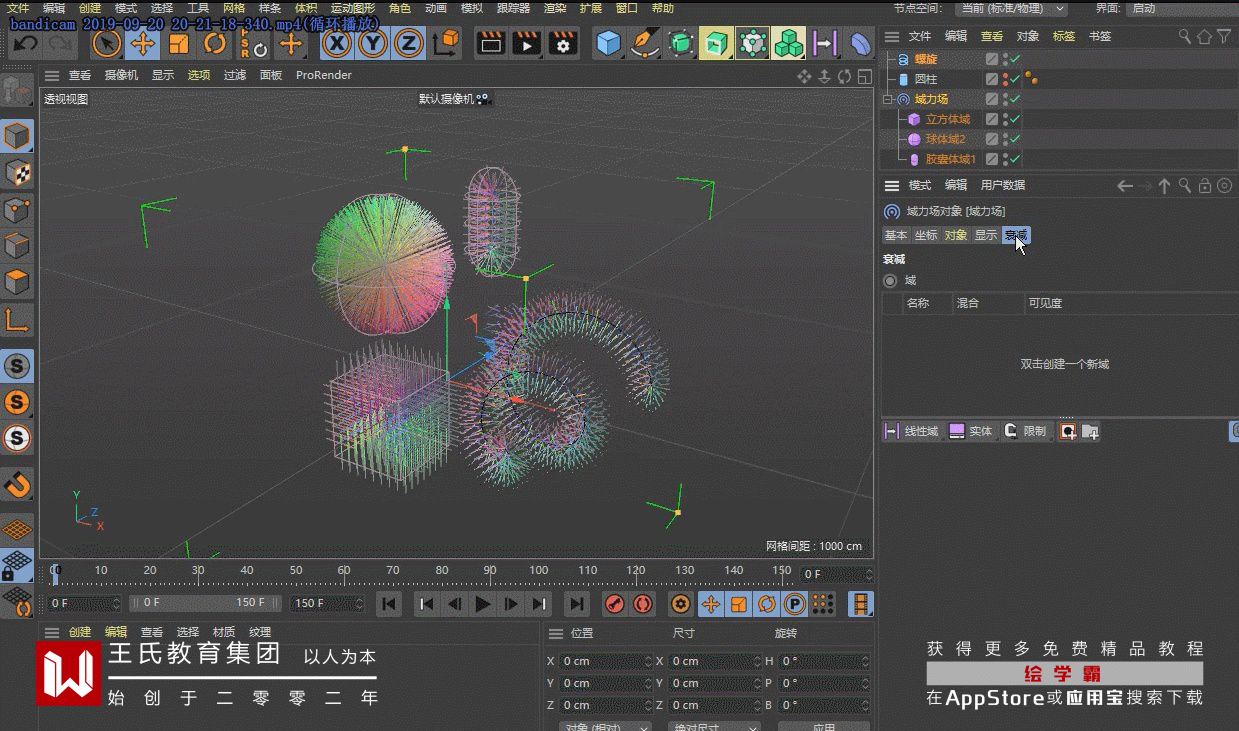Screen dimensions: 1239x731
Task: Click the green Volume Builder cubes icon
Action: tap(789, 44)
